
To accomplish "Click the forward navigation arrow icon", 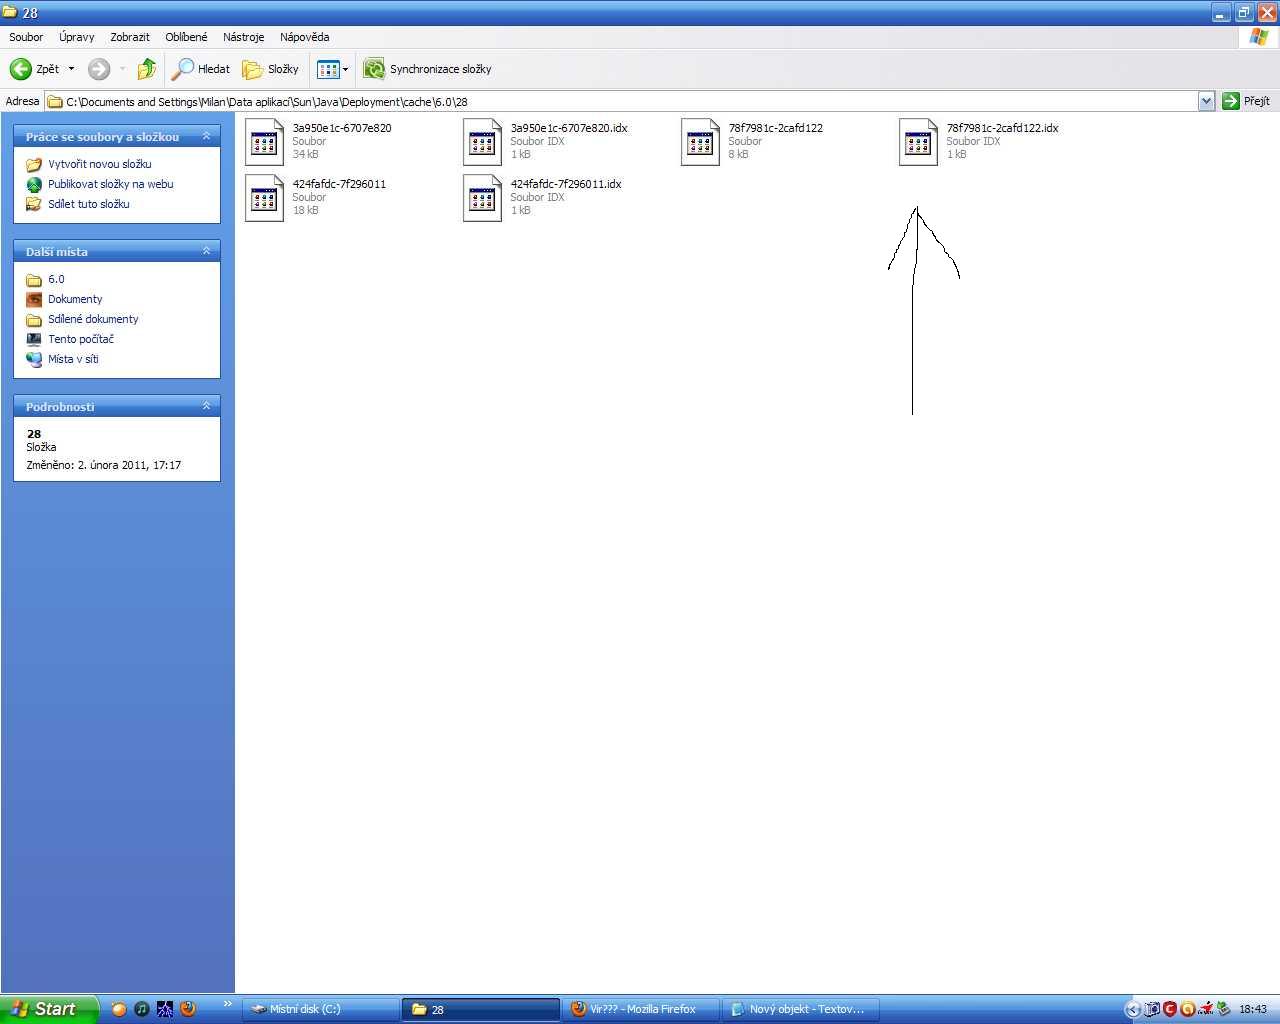I will click(98, 69).
